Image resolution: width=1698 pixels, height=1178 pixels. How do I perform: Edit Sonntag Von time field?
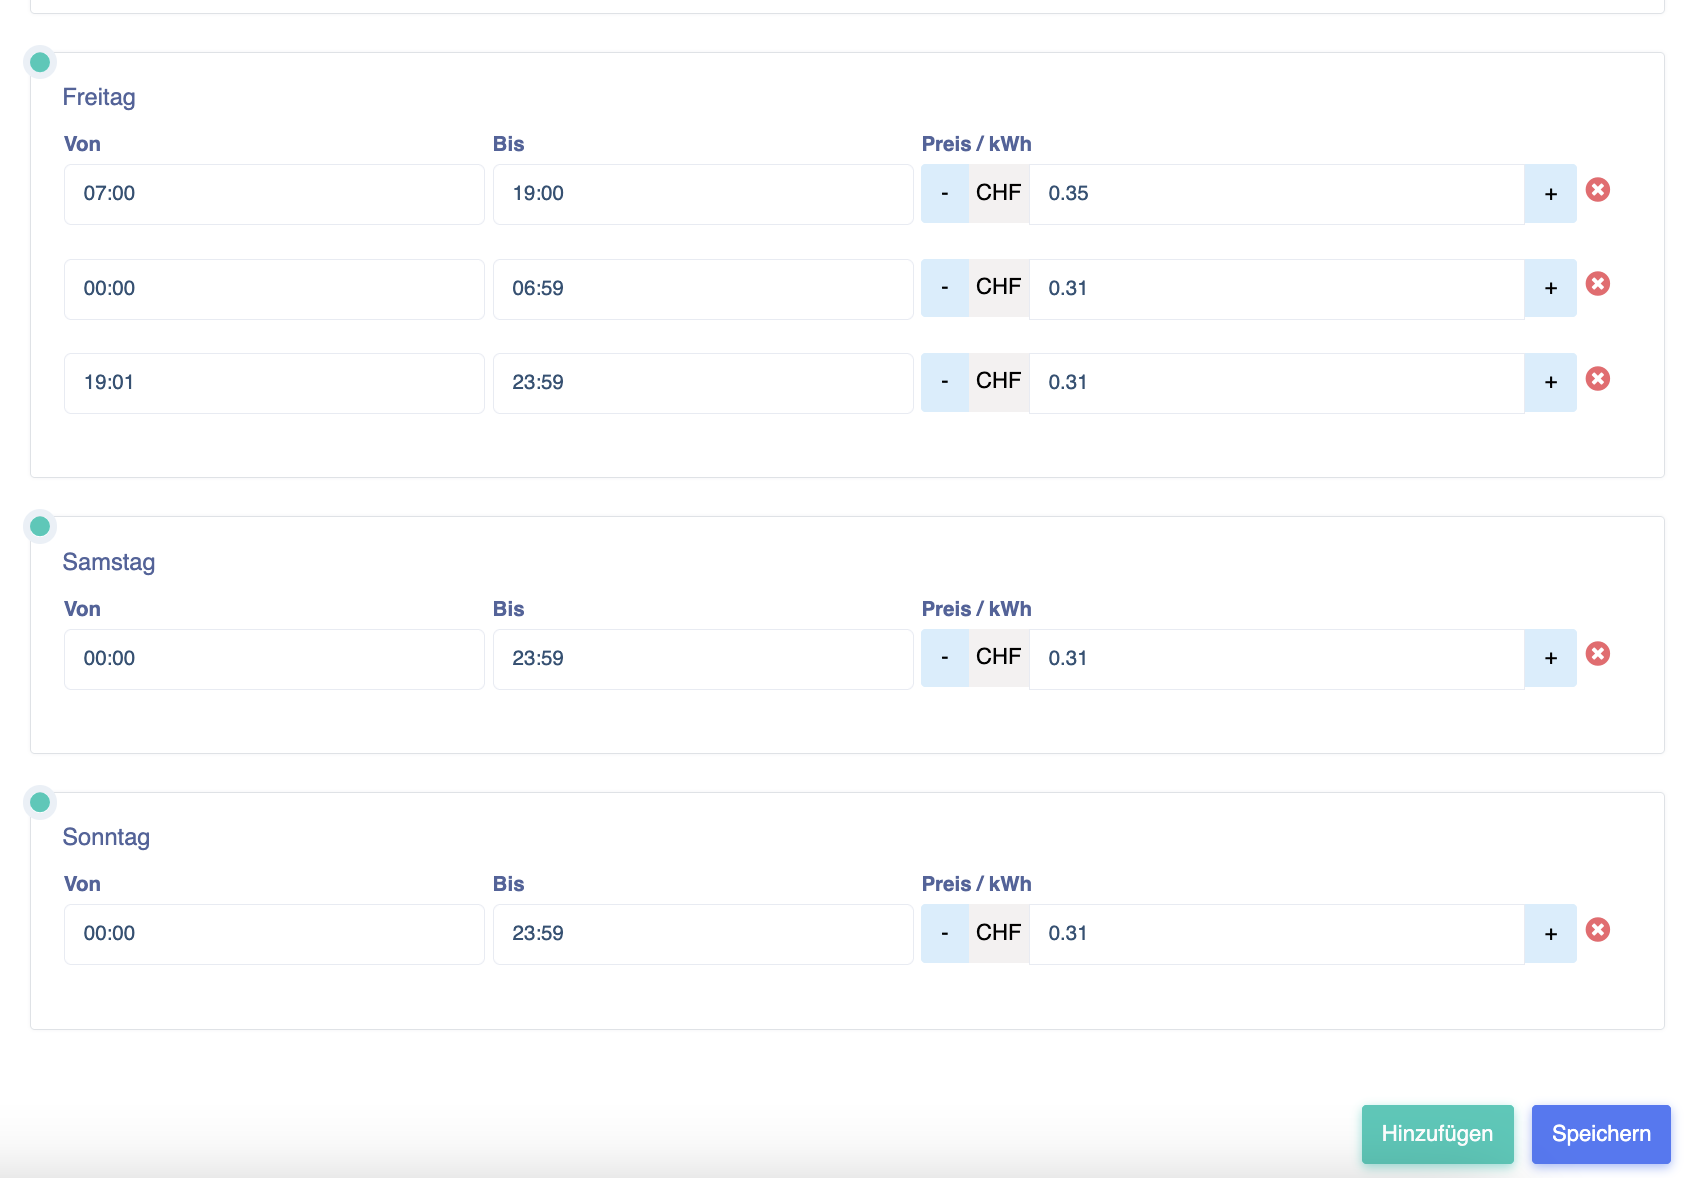click(x=274, y=934)
